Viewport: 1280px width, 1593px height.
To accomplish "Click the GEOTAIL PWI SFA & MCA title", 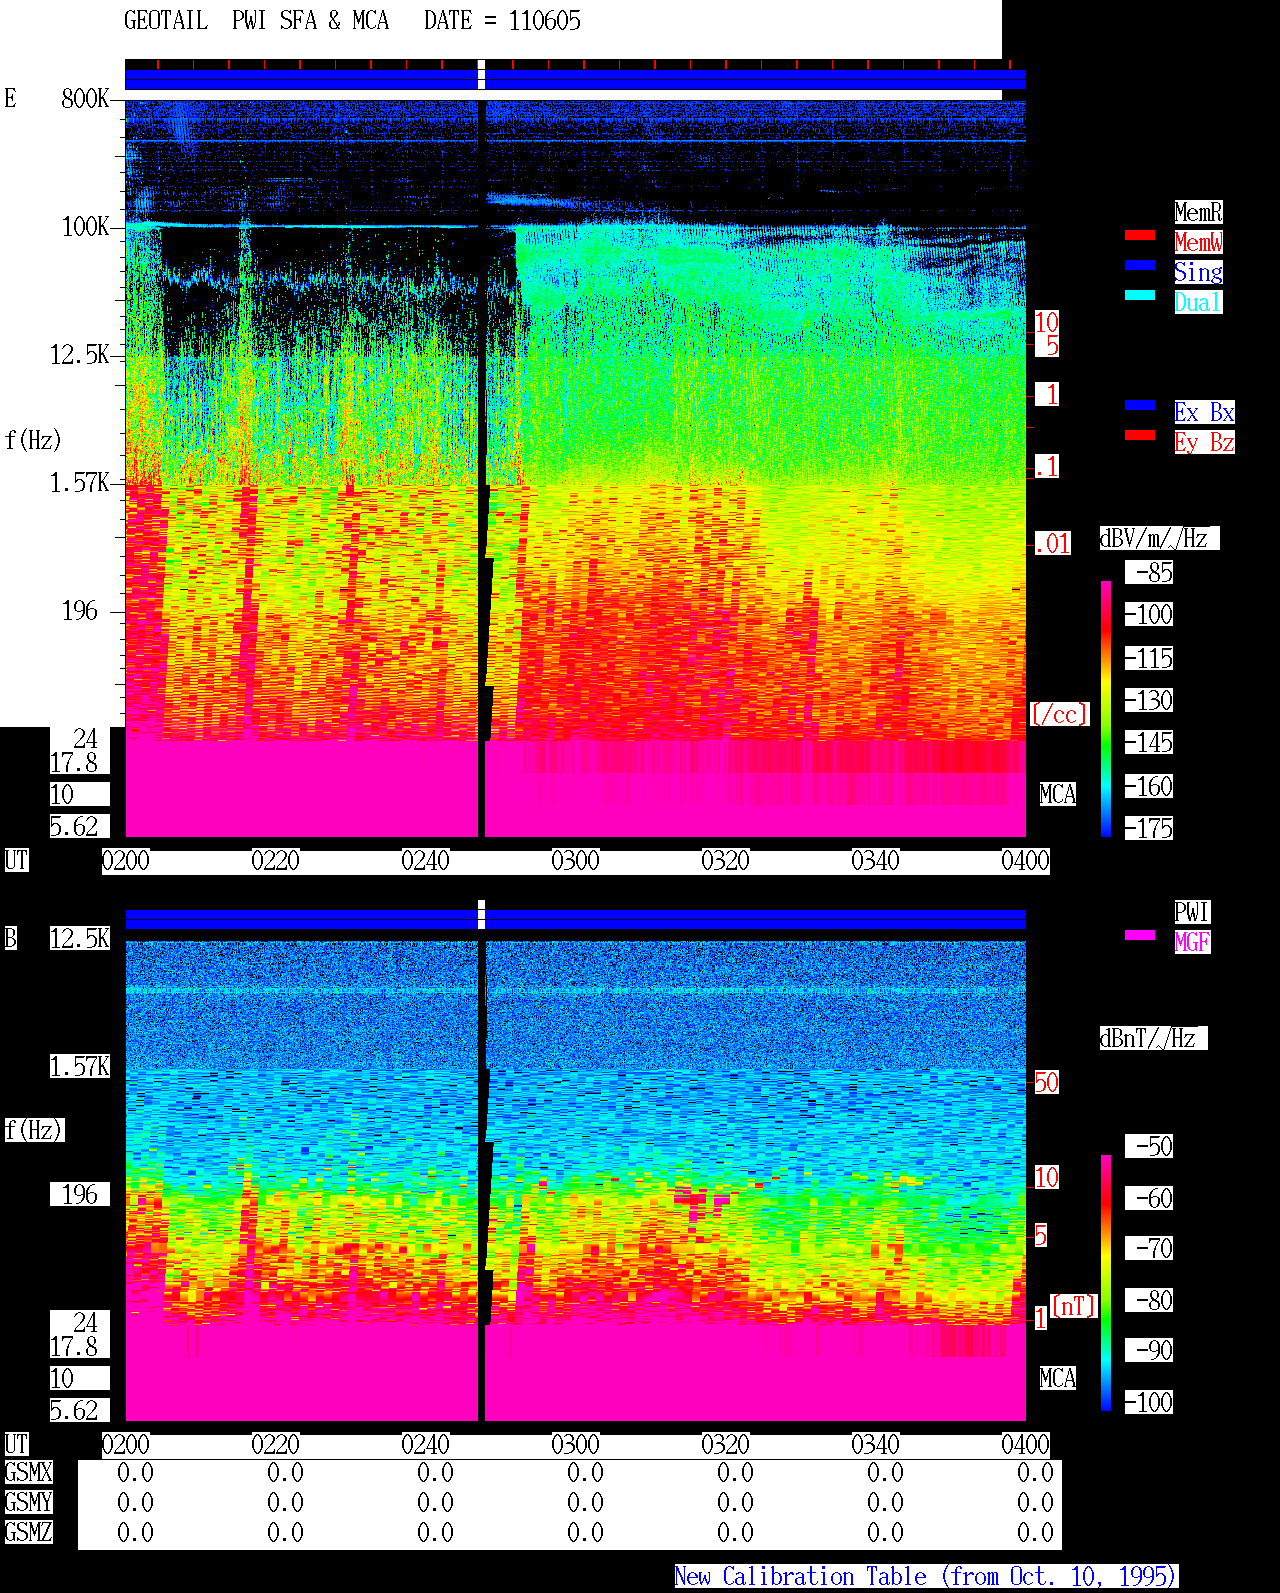I will pyautogui.click(x=256, y=21).
